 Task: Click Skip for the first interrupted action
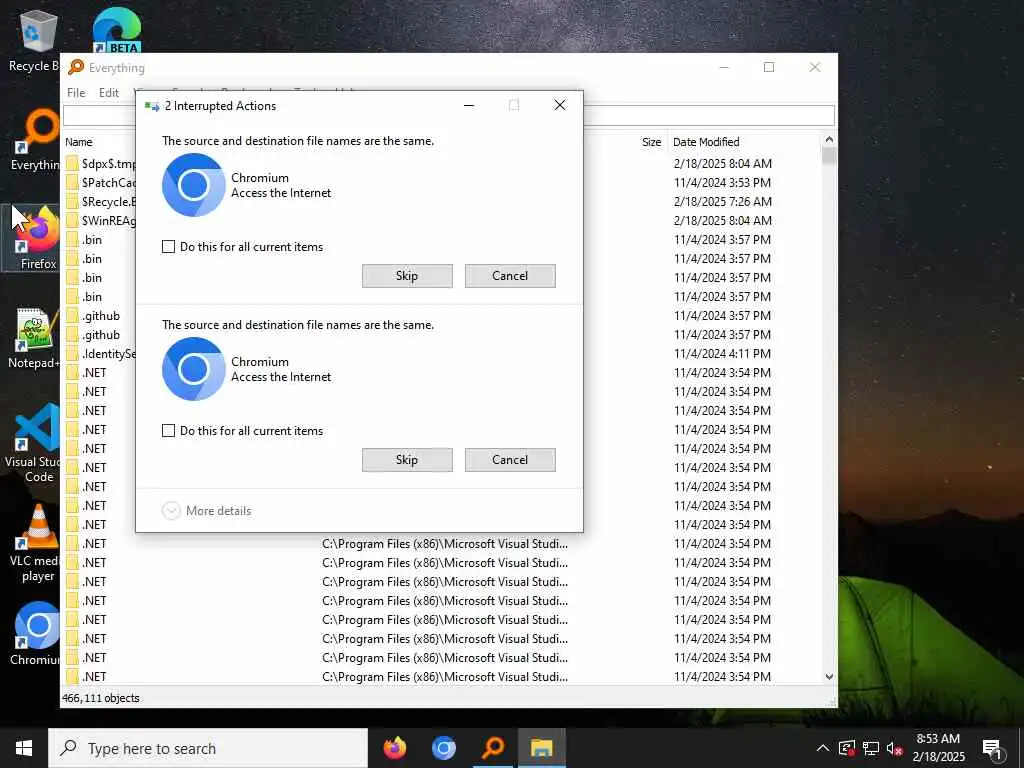[x=407, y=276]
